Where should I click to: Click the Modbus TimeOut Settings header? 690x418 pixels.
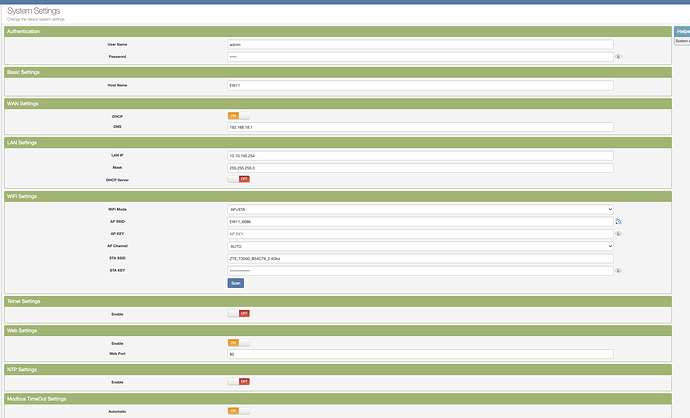(338, 399)
